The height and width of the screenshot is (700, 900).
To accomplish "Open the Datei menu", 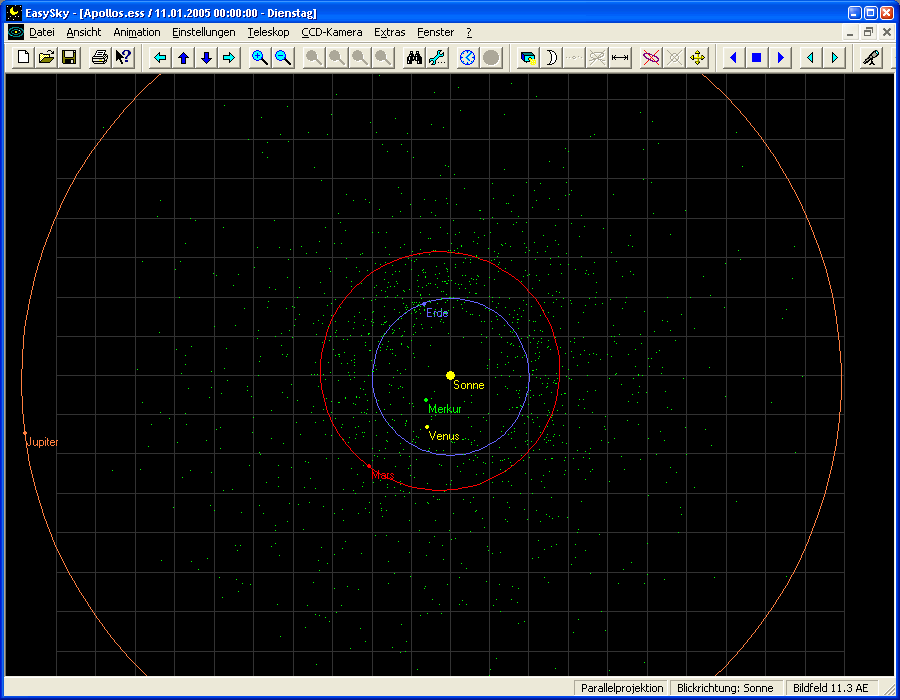I will pyautogui.click(x=42, y=32).
